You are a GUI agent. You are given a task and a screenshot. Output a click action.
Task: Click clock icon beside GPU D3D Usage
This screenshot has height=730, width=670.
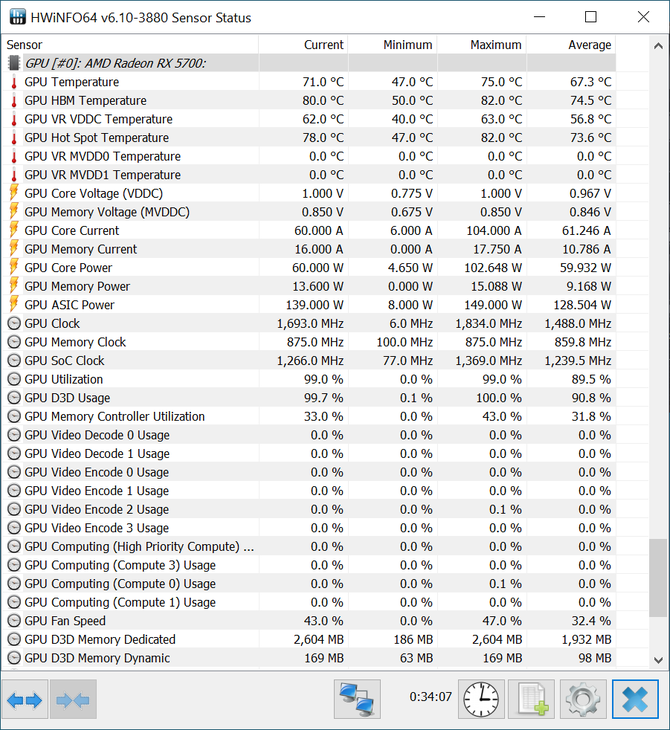(x=14, y=398)
